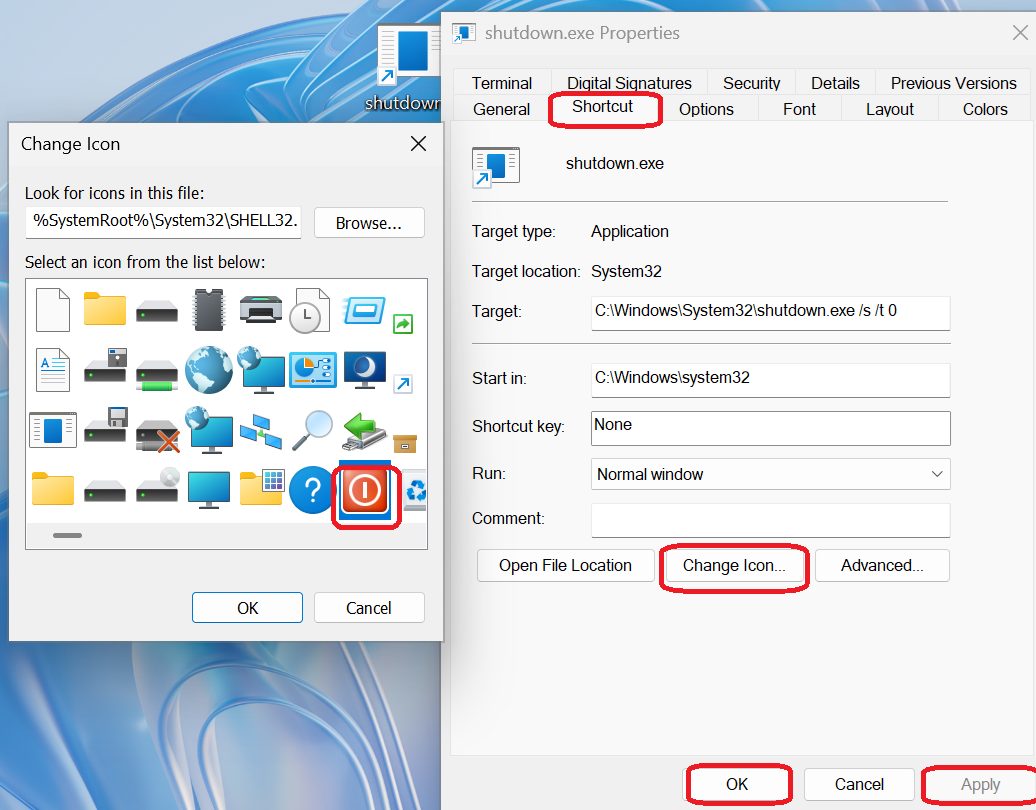Choose the red power shutdown icon
1036x810 pixels.
coord(365,490)
